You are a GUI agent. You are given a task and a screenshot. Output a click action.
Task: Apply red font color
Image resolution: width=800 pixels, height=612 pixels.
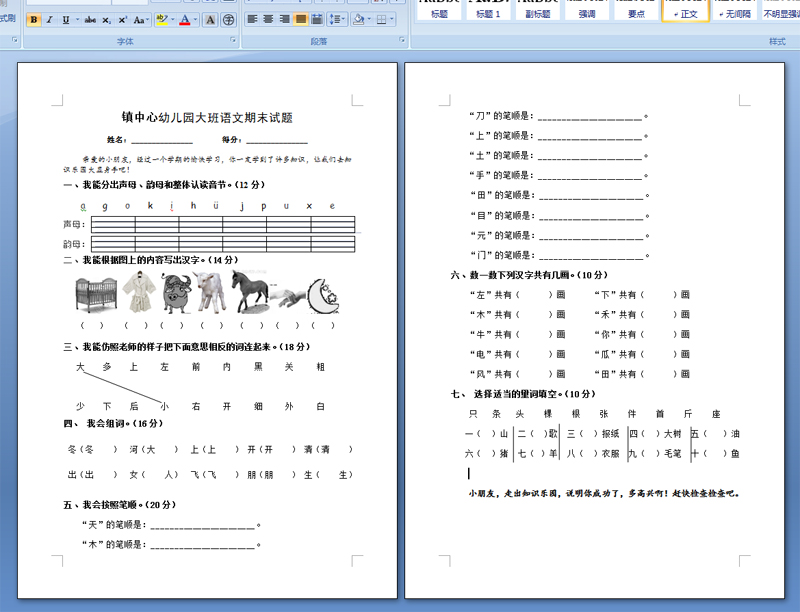pyautogui.click(x=185, y=20)
